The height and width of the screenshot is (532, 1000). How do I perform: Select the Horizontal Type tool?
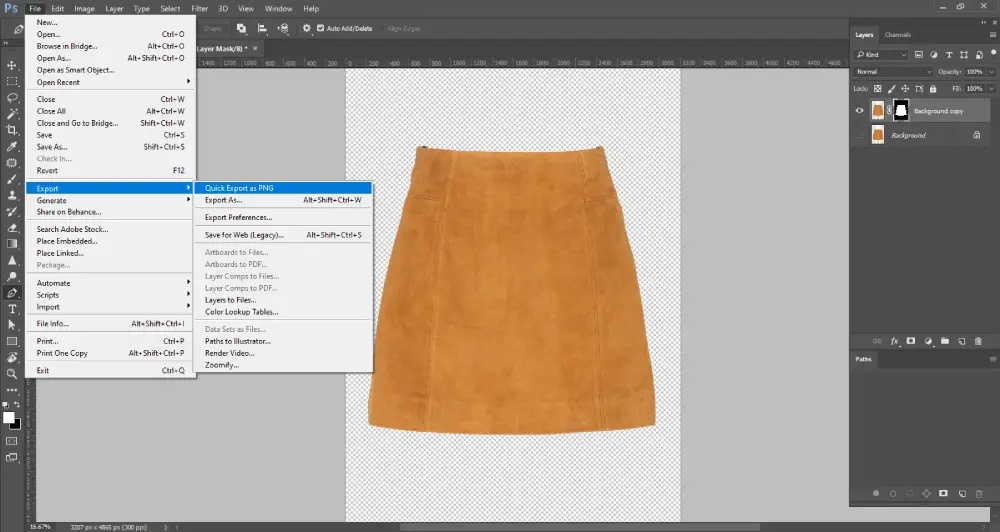point(11,309)
